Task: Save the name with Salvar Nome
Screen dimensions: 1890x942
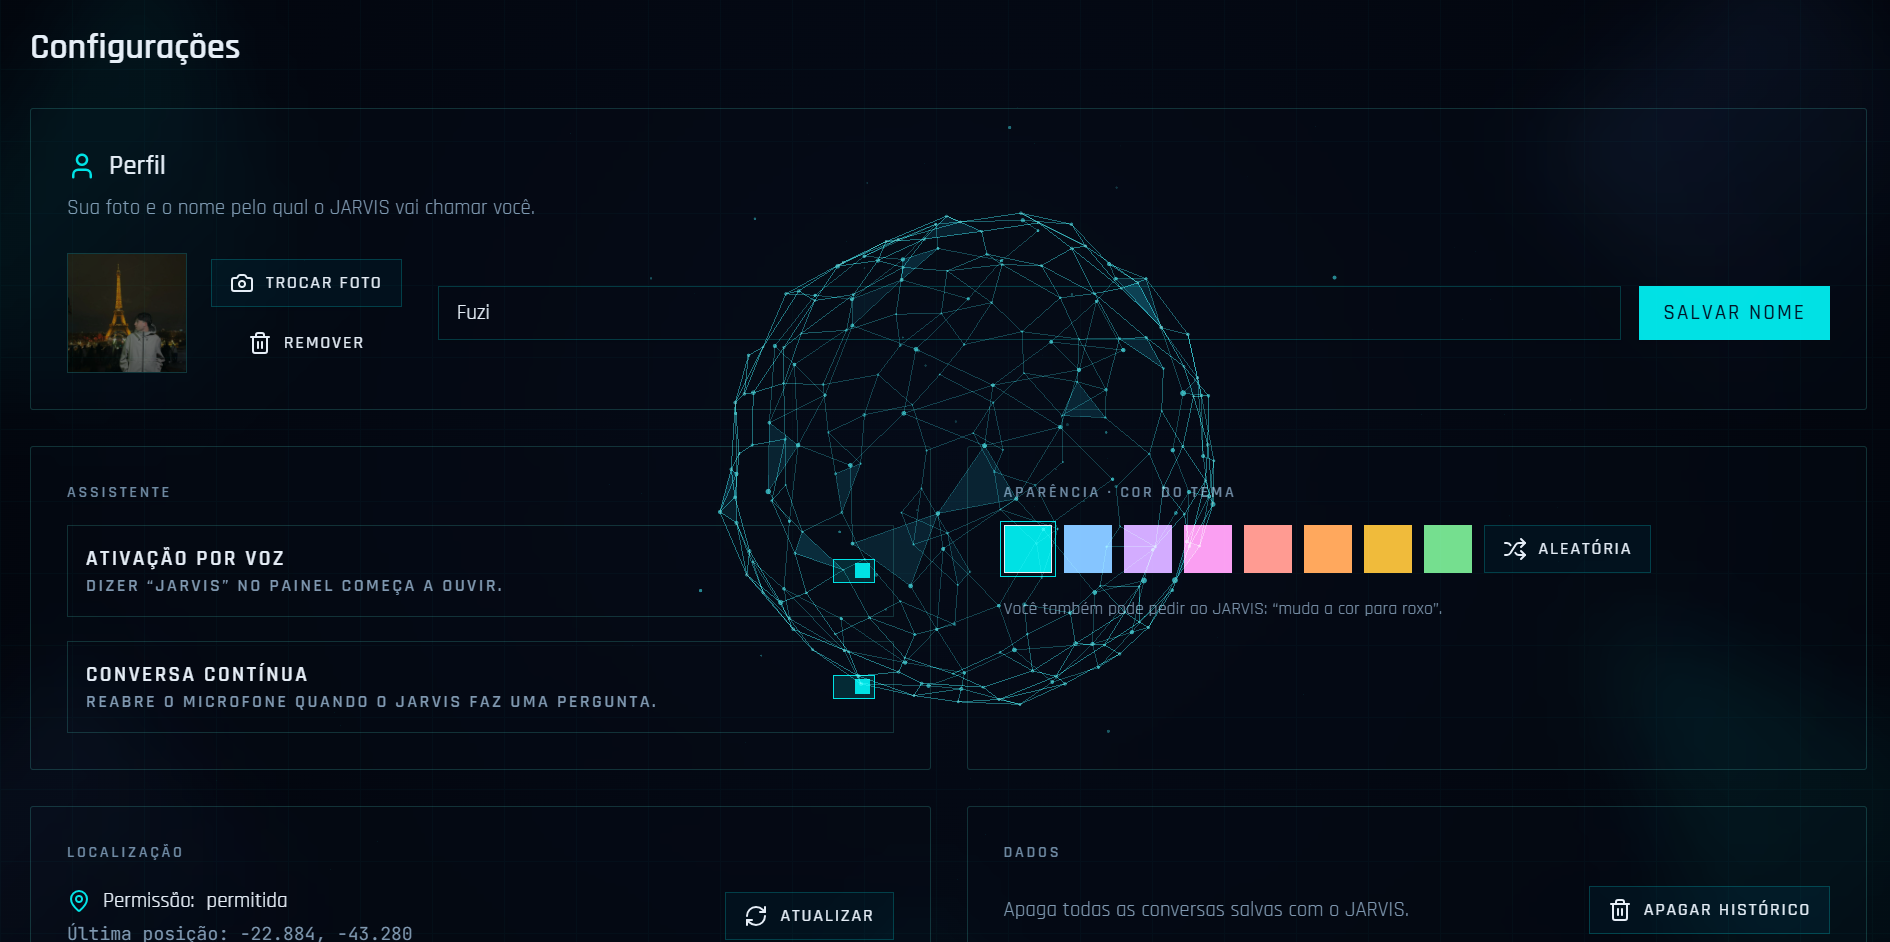Action: point(1734,313)
